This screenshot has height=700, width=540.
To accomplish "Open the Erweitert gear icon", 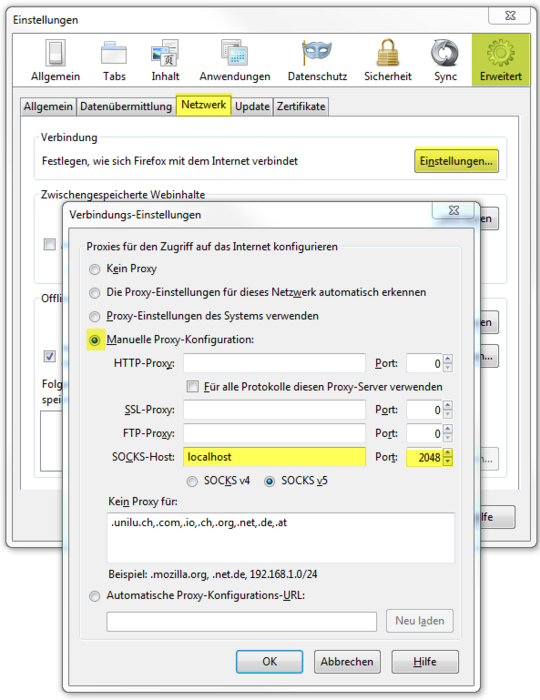I will click(500, 53).
